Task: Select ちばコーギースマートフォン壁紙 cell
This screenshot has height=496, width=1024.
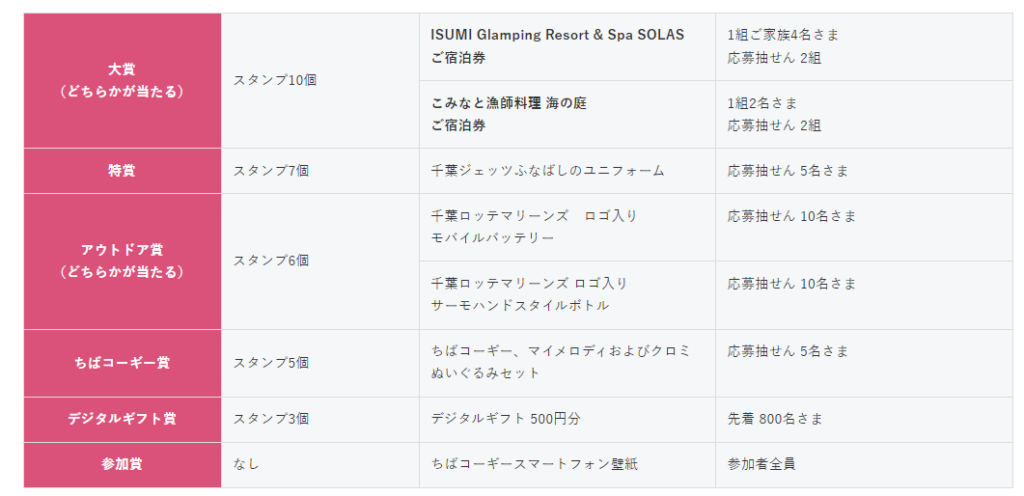Action: point(567,465)
